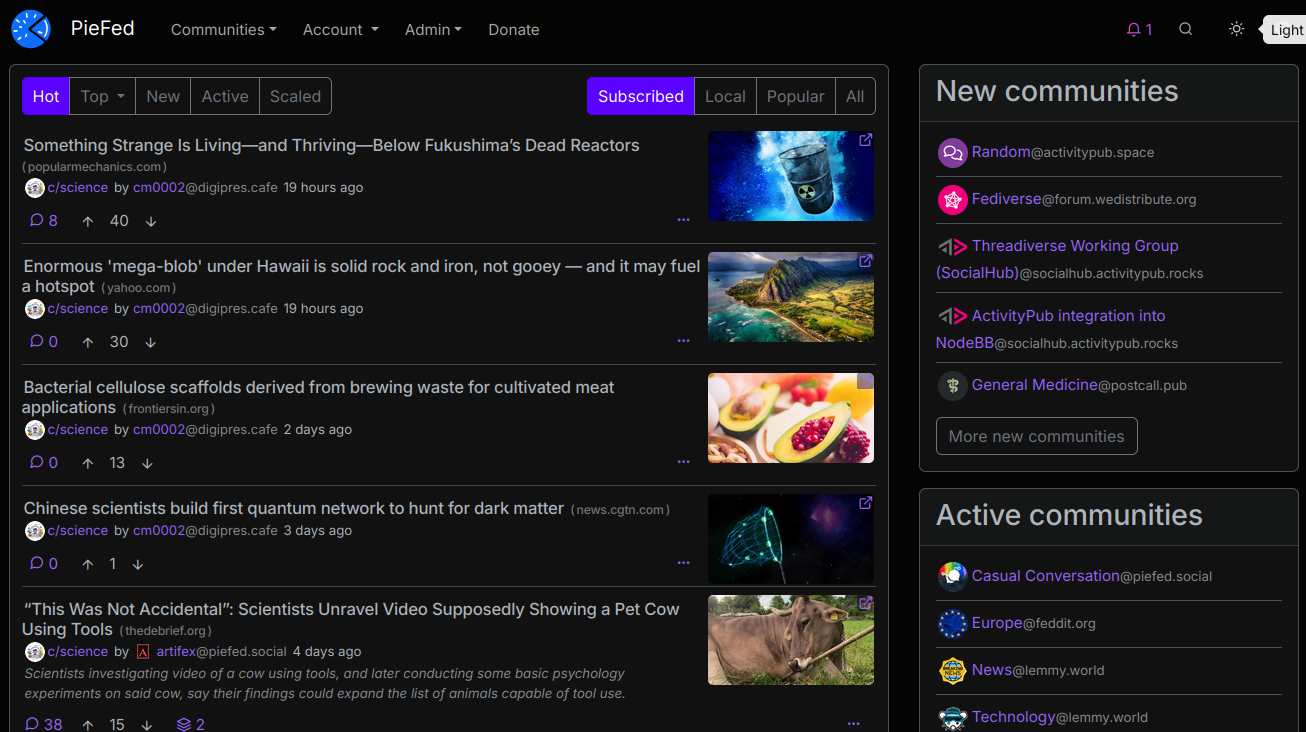Open the Hawaii coastline post thumbnail
This screenshot has width=1306, height=732.
pos(790,297)
